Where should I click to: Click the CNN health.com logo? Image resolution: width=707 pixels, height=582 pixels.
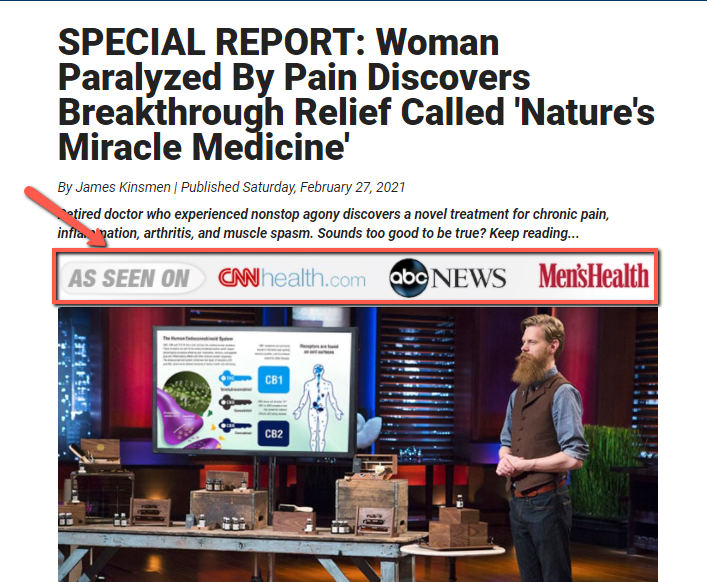[x=292, y=278]
